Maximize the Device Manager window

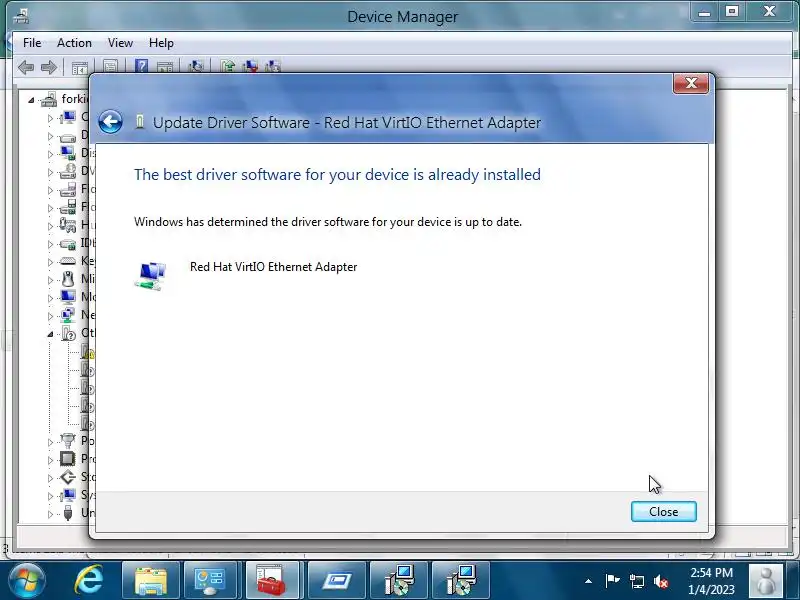732,12
